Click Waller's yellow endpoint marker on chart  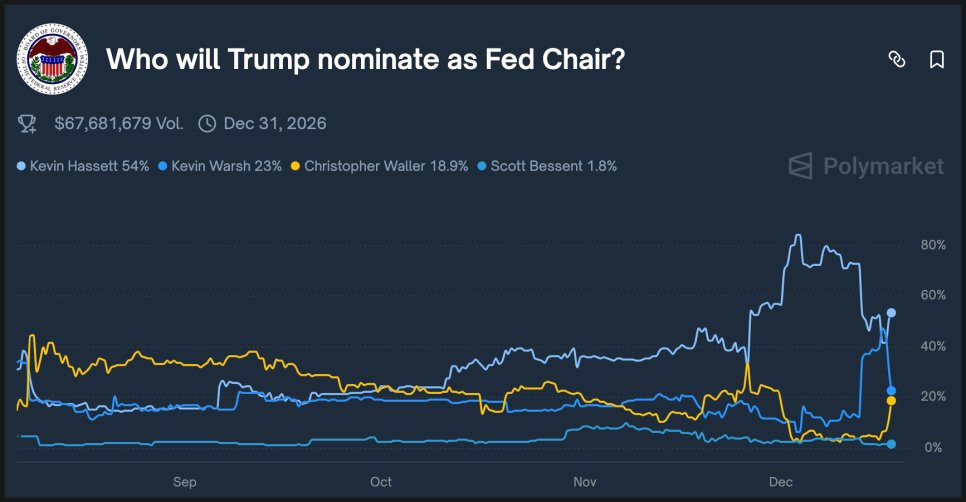pos(891,401)
